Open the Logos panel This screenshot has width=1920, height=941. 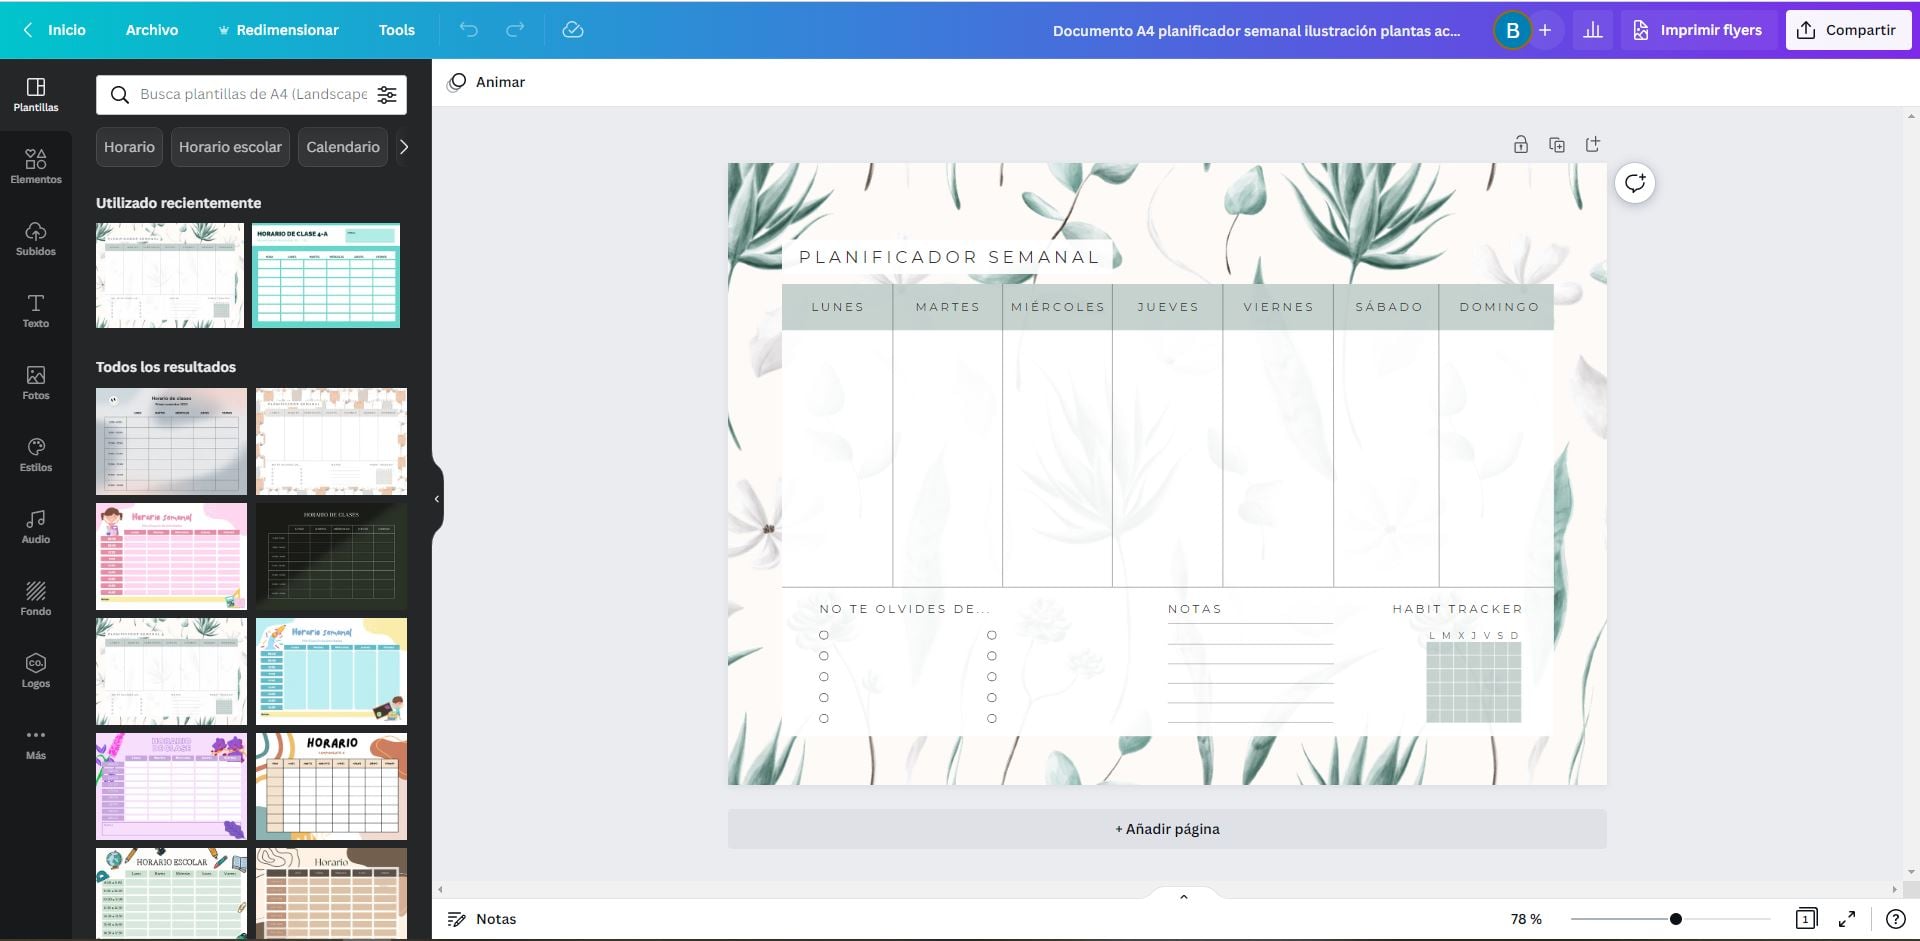tap(36, 670)
